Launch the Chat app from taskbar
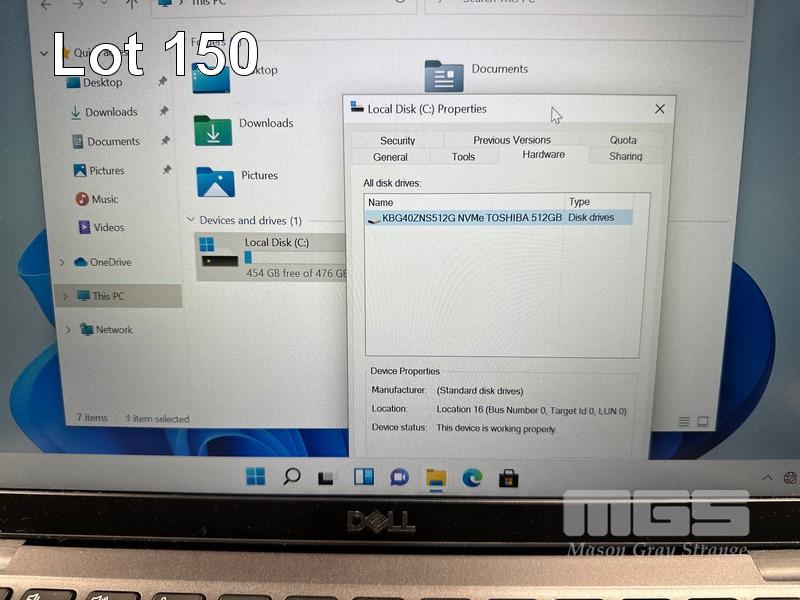Image resolution: width=800 pixels, height=600 pixels. click(x=399, y=478)
